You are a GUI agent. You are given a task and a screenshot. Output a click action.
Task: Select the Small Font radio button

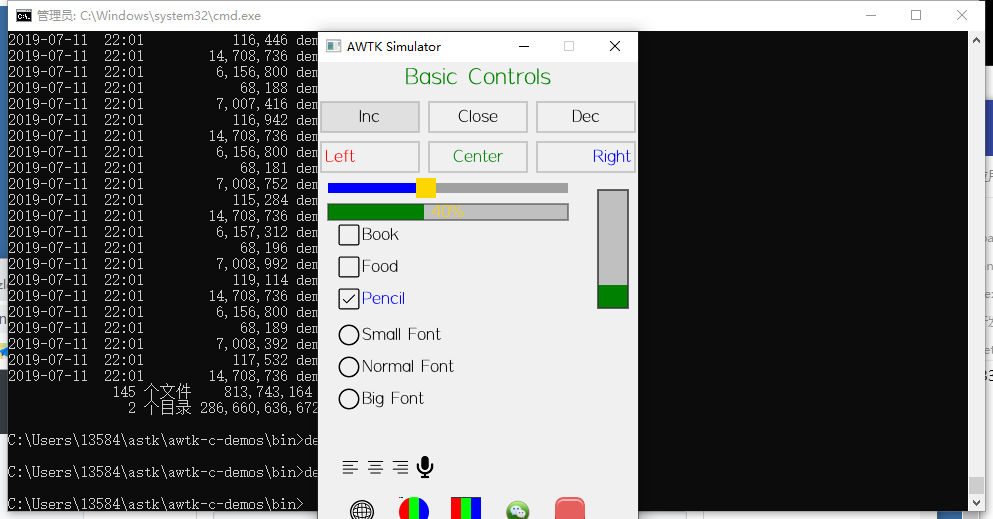point(349,335)
